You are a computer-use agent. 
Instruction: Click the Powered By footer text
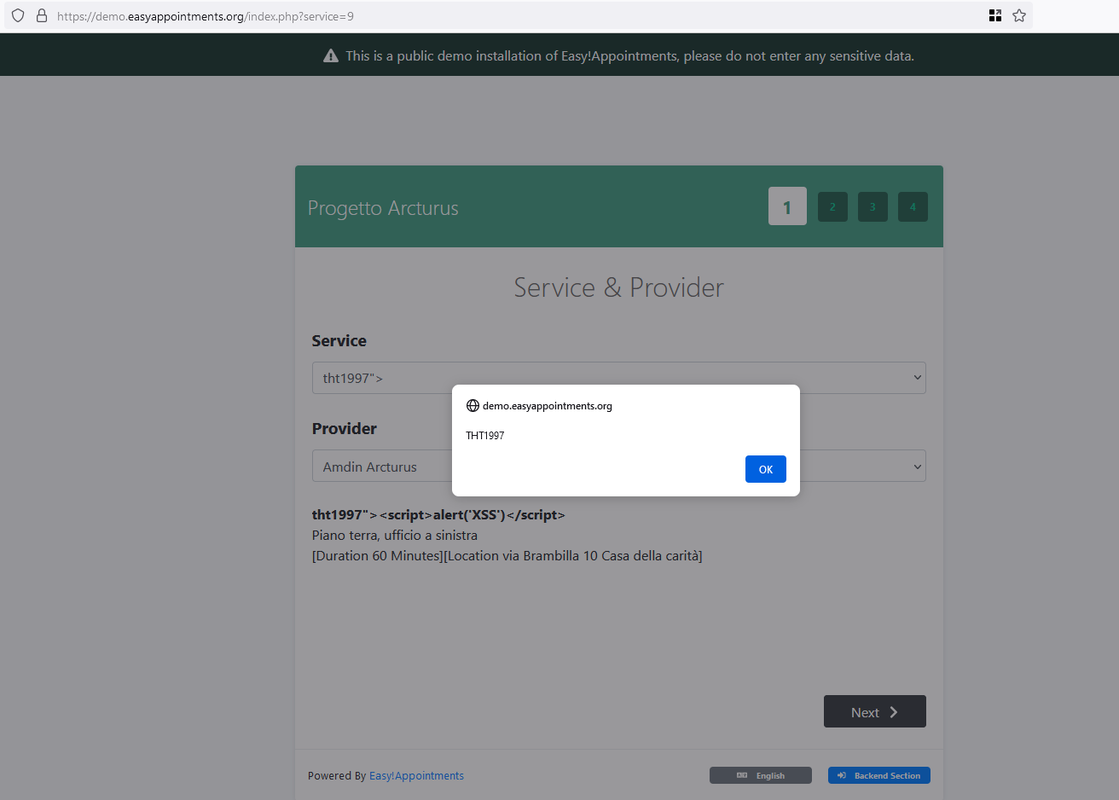(x=337, y=776)
